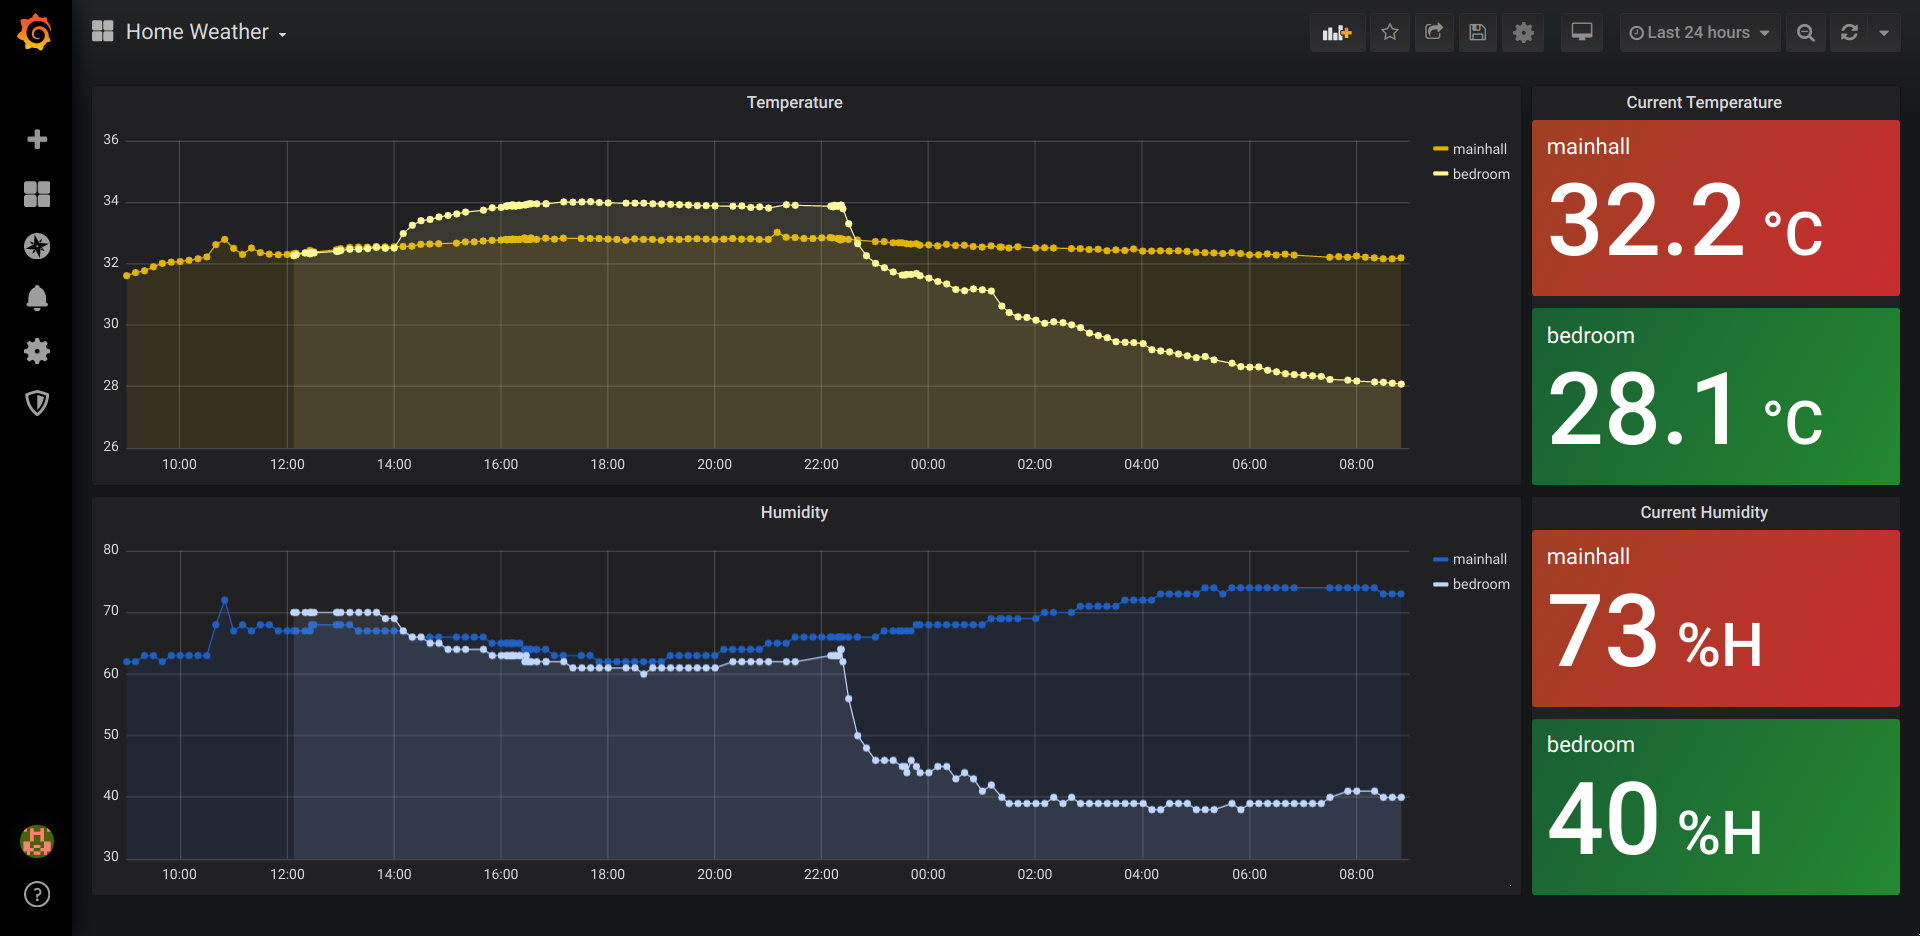This screenshot has height=936, width=1920.
Task: Click the 40 label on Humidity y-axis
Action: tap(111, 795)
